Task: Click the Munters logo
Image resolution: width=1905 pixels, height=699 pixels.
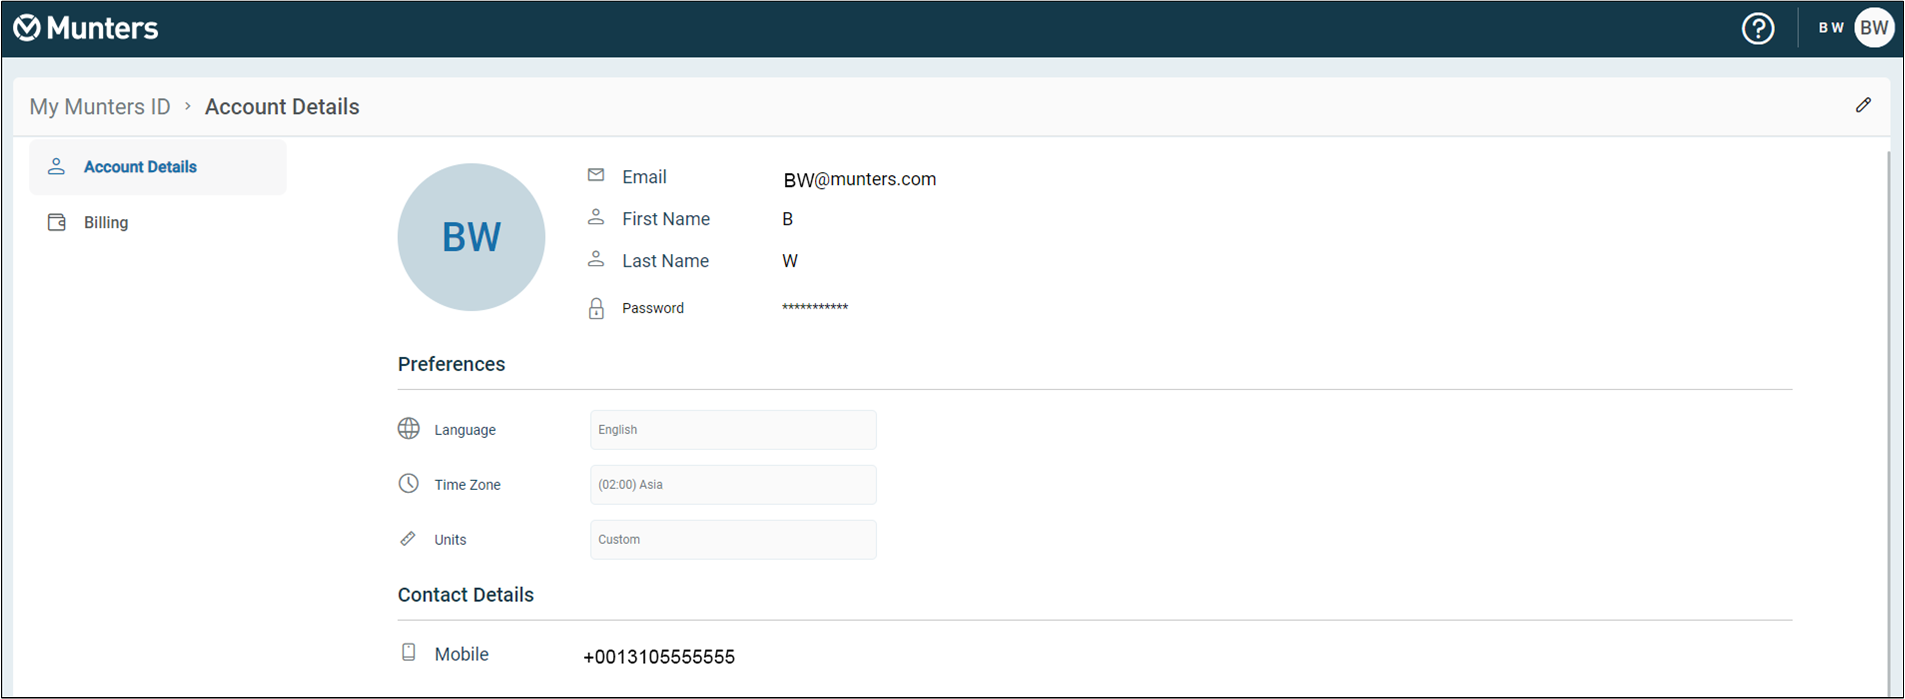Action: (86, 28)
